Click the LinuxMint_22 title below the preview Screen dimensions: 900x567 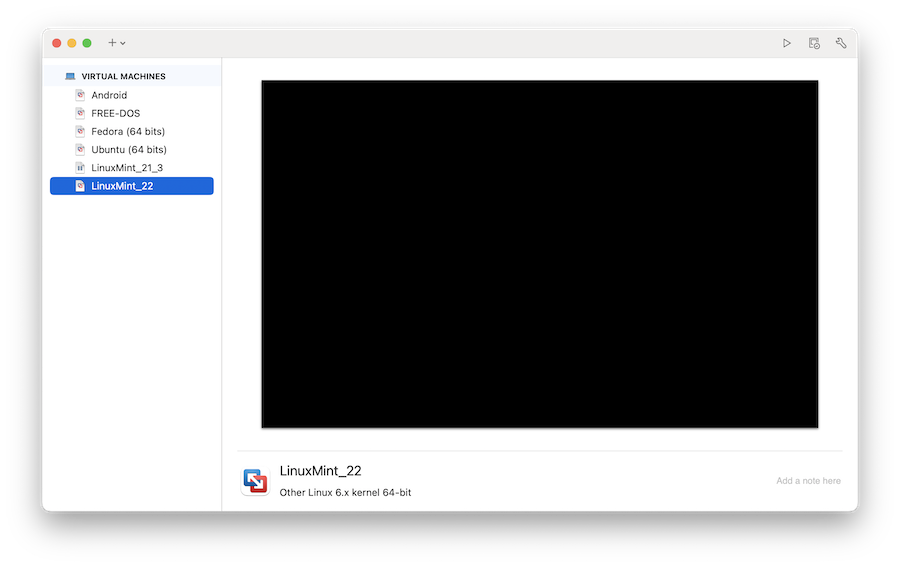(x=320, y=471)
